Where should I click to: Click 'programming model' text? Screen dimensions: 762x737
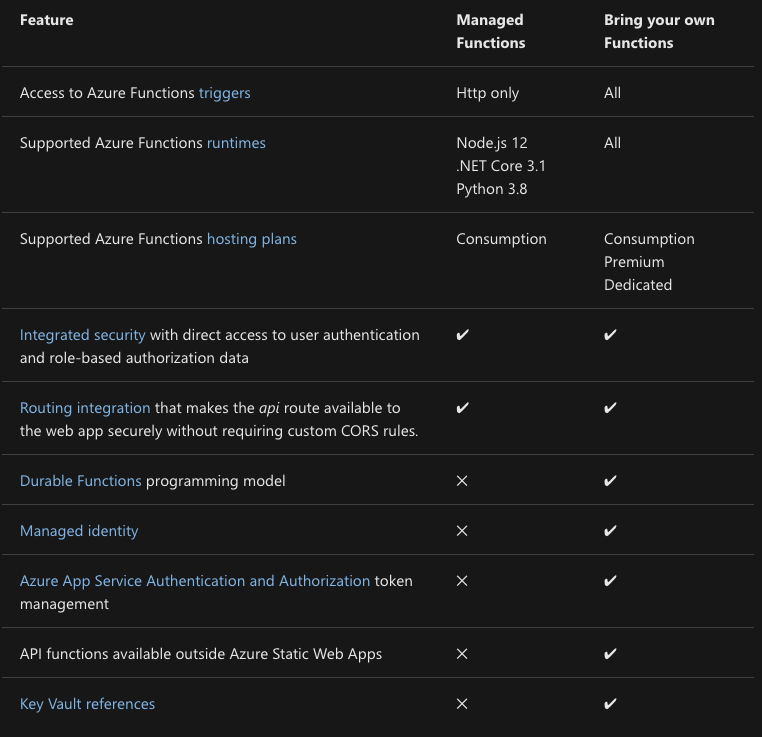pyautogui.click(x=216, y=481)
